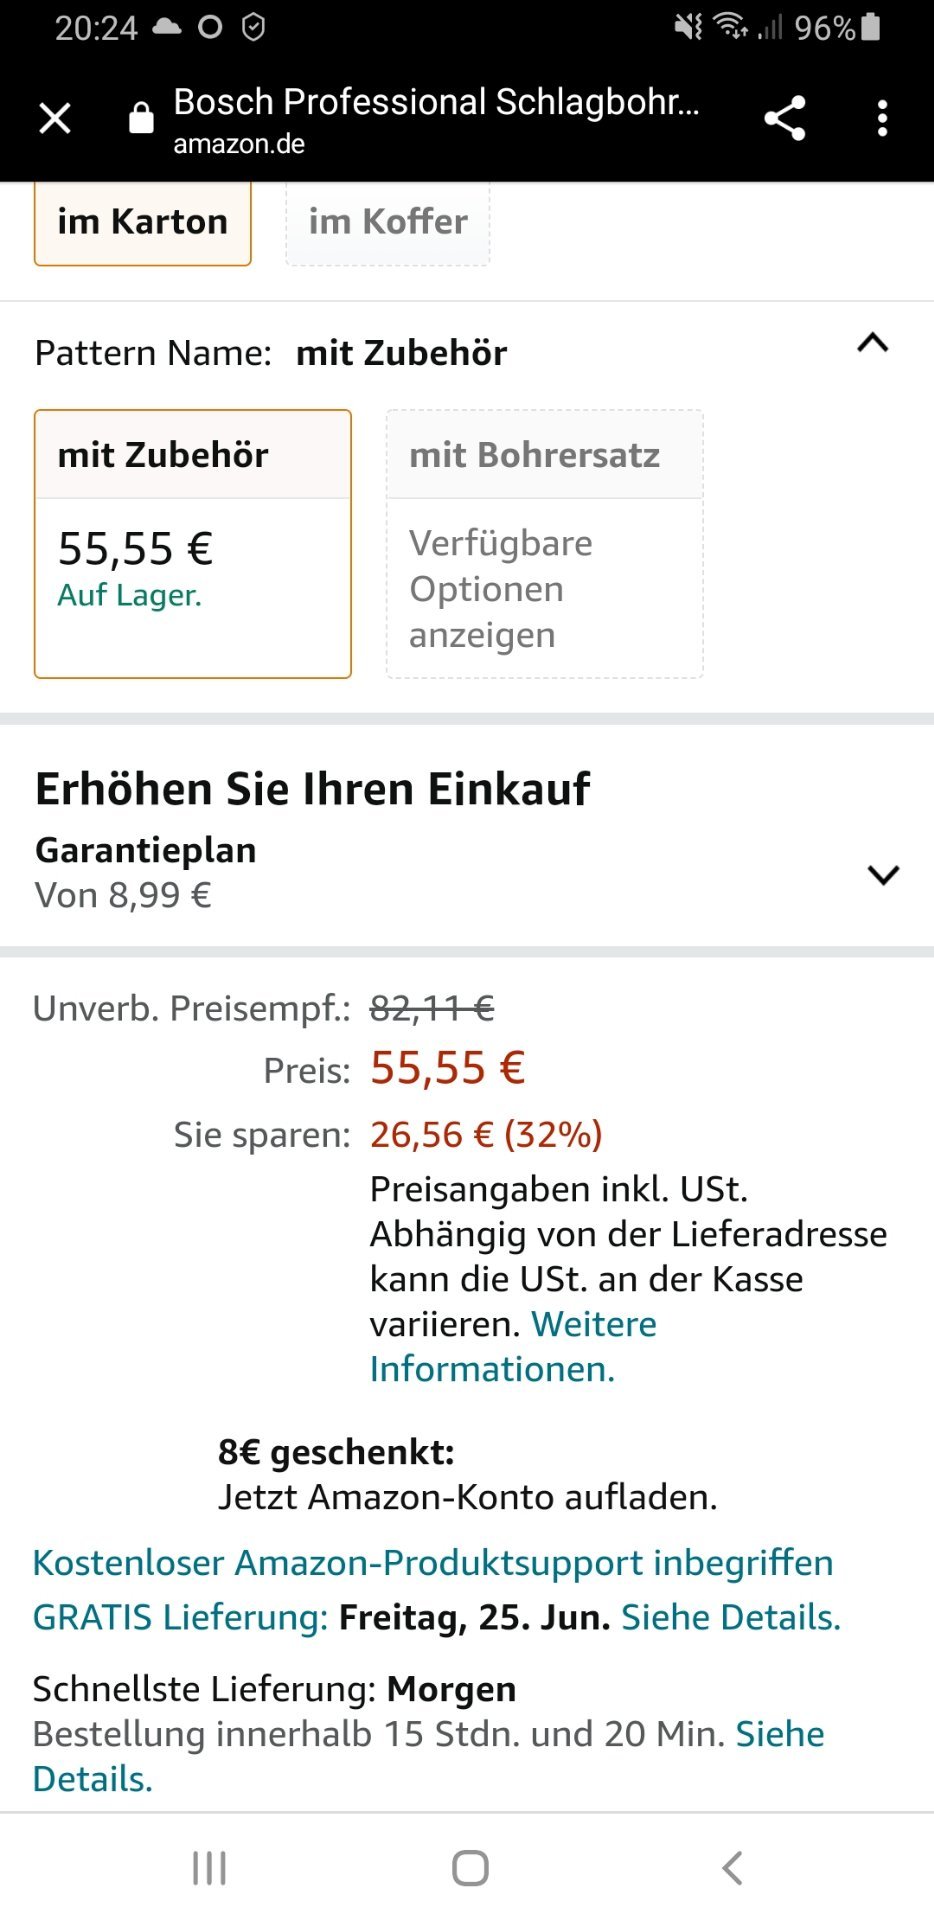The height and width of the screenshot is (1920, 934).
Task: Tap the share icon in header
Action: pyautogui.click(x=784, y=118)
